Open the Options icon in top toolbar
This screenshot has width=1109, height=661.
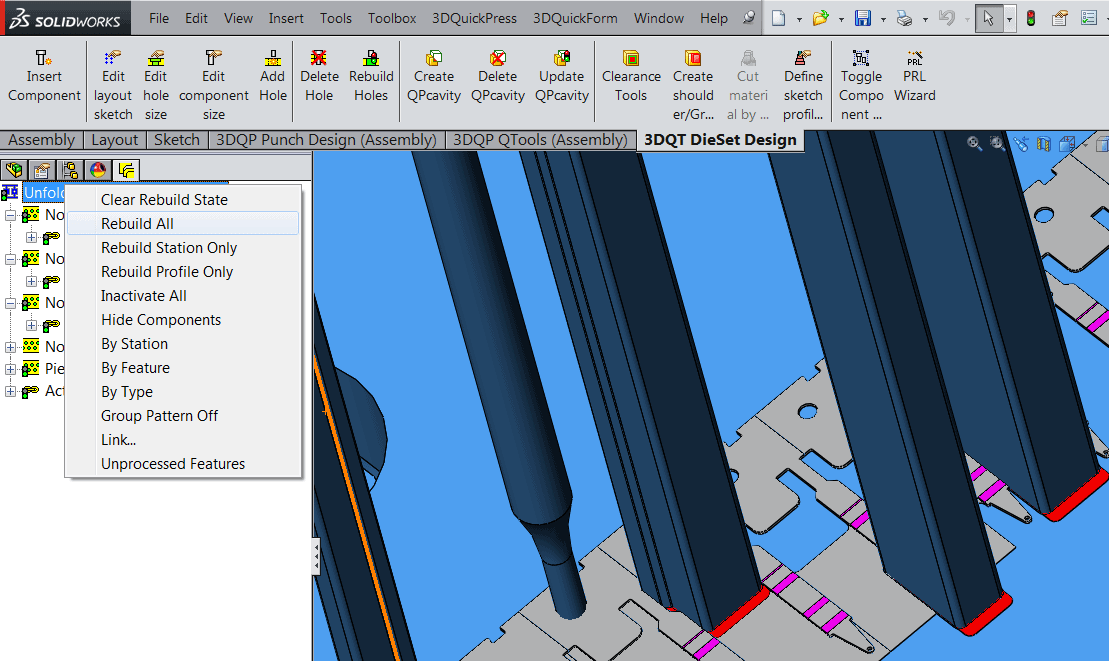point(1089,18)
